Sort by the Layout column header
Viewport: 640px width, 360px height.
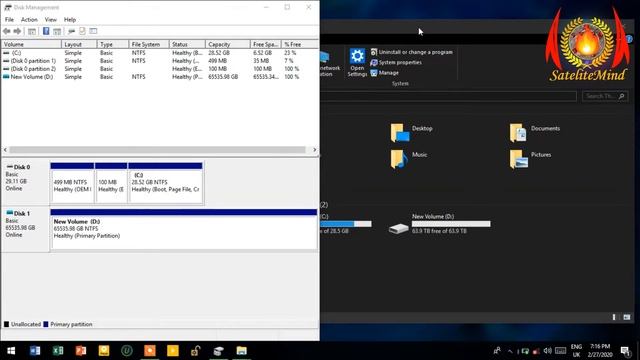tap(79, 44)
